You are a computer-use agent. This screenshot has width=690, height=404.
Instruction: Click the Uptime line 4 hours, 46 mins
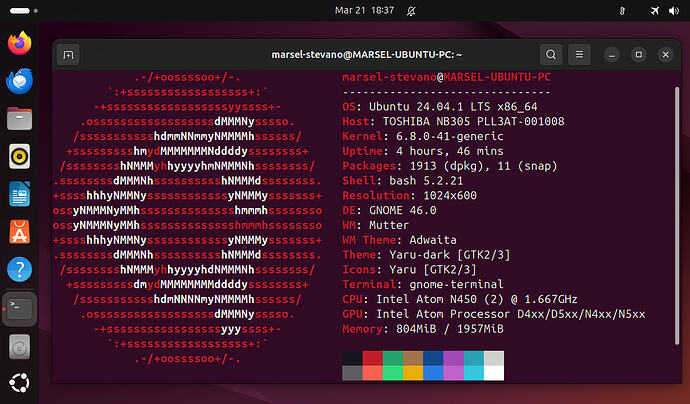[x=423, y=151]
